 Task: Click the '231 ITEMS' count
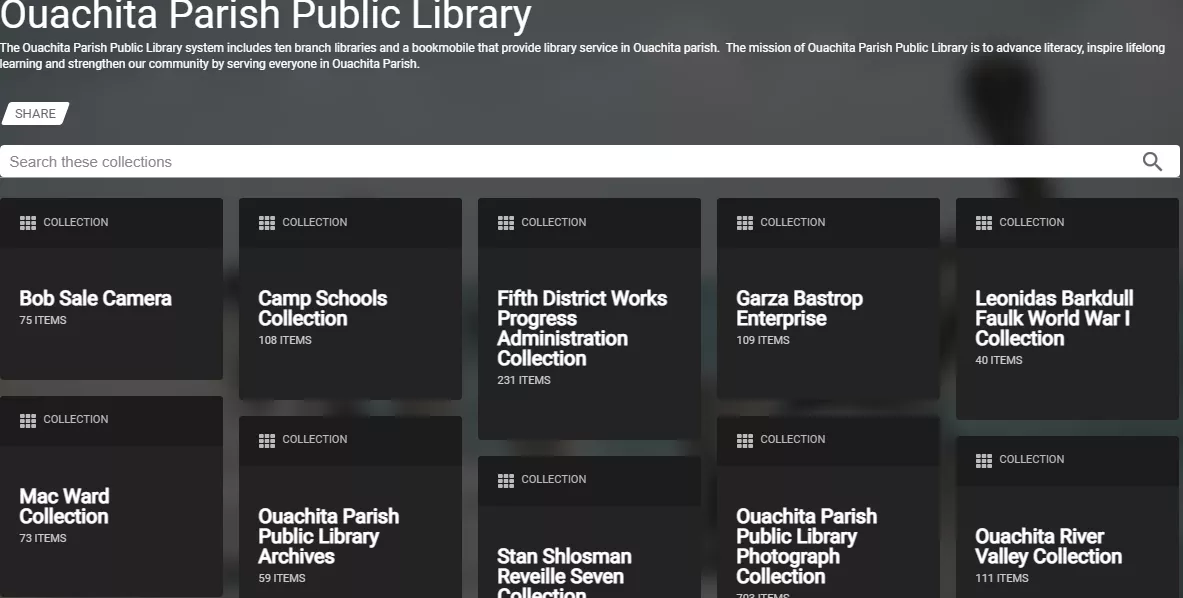524,380
